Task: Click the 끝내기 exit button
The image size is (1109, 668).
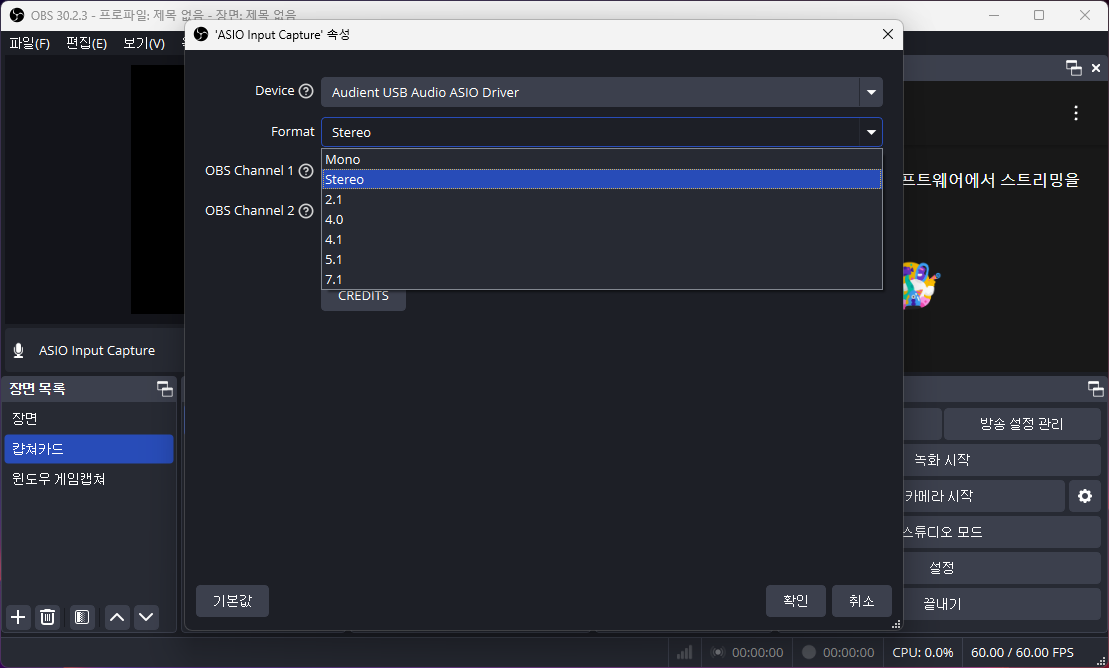Action: [1001, 604]
